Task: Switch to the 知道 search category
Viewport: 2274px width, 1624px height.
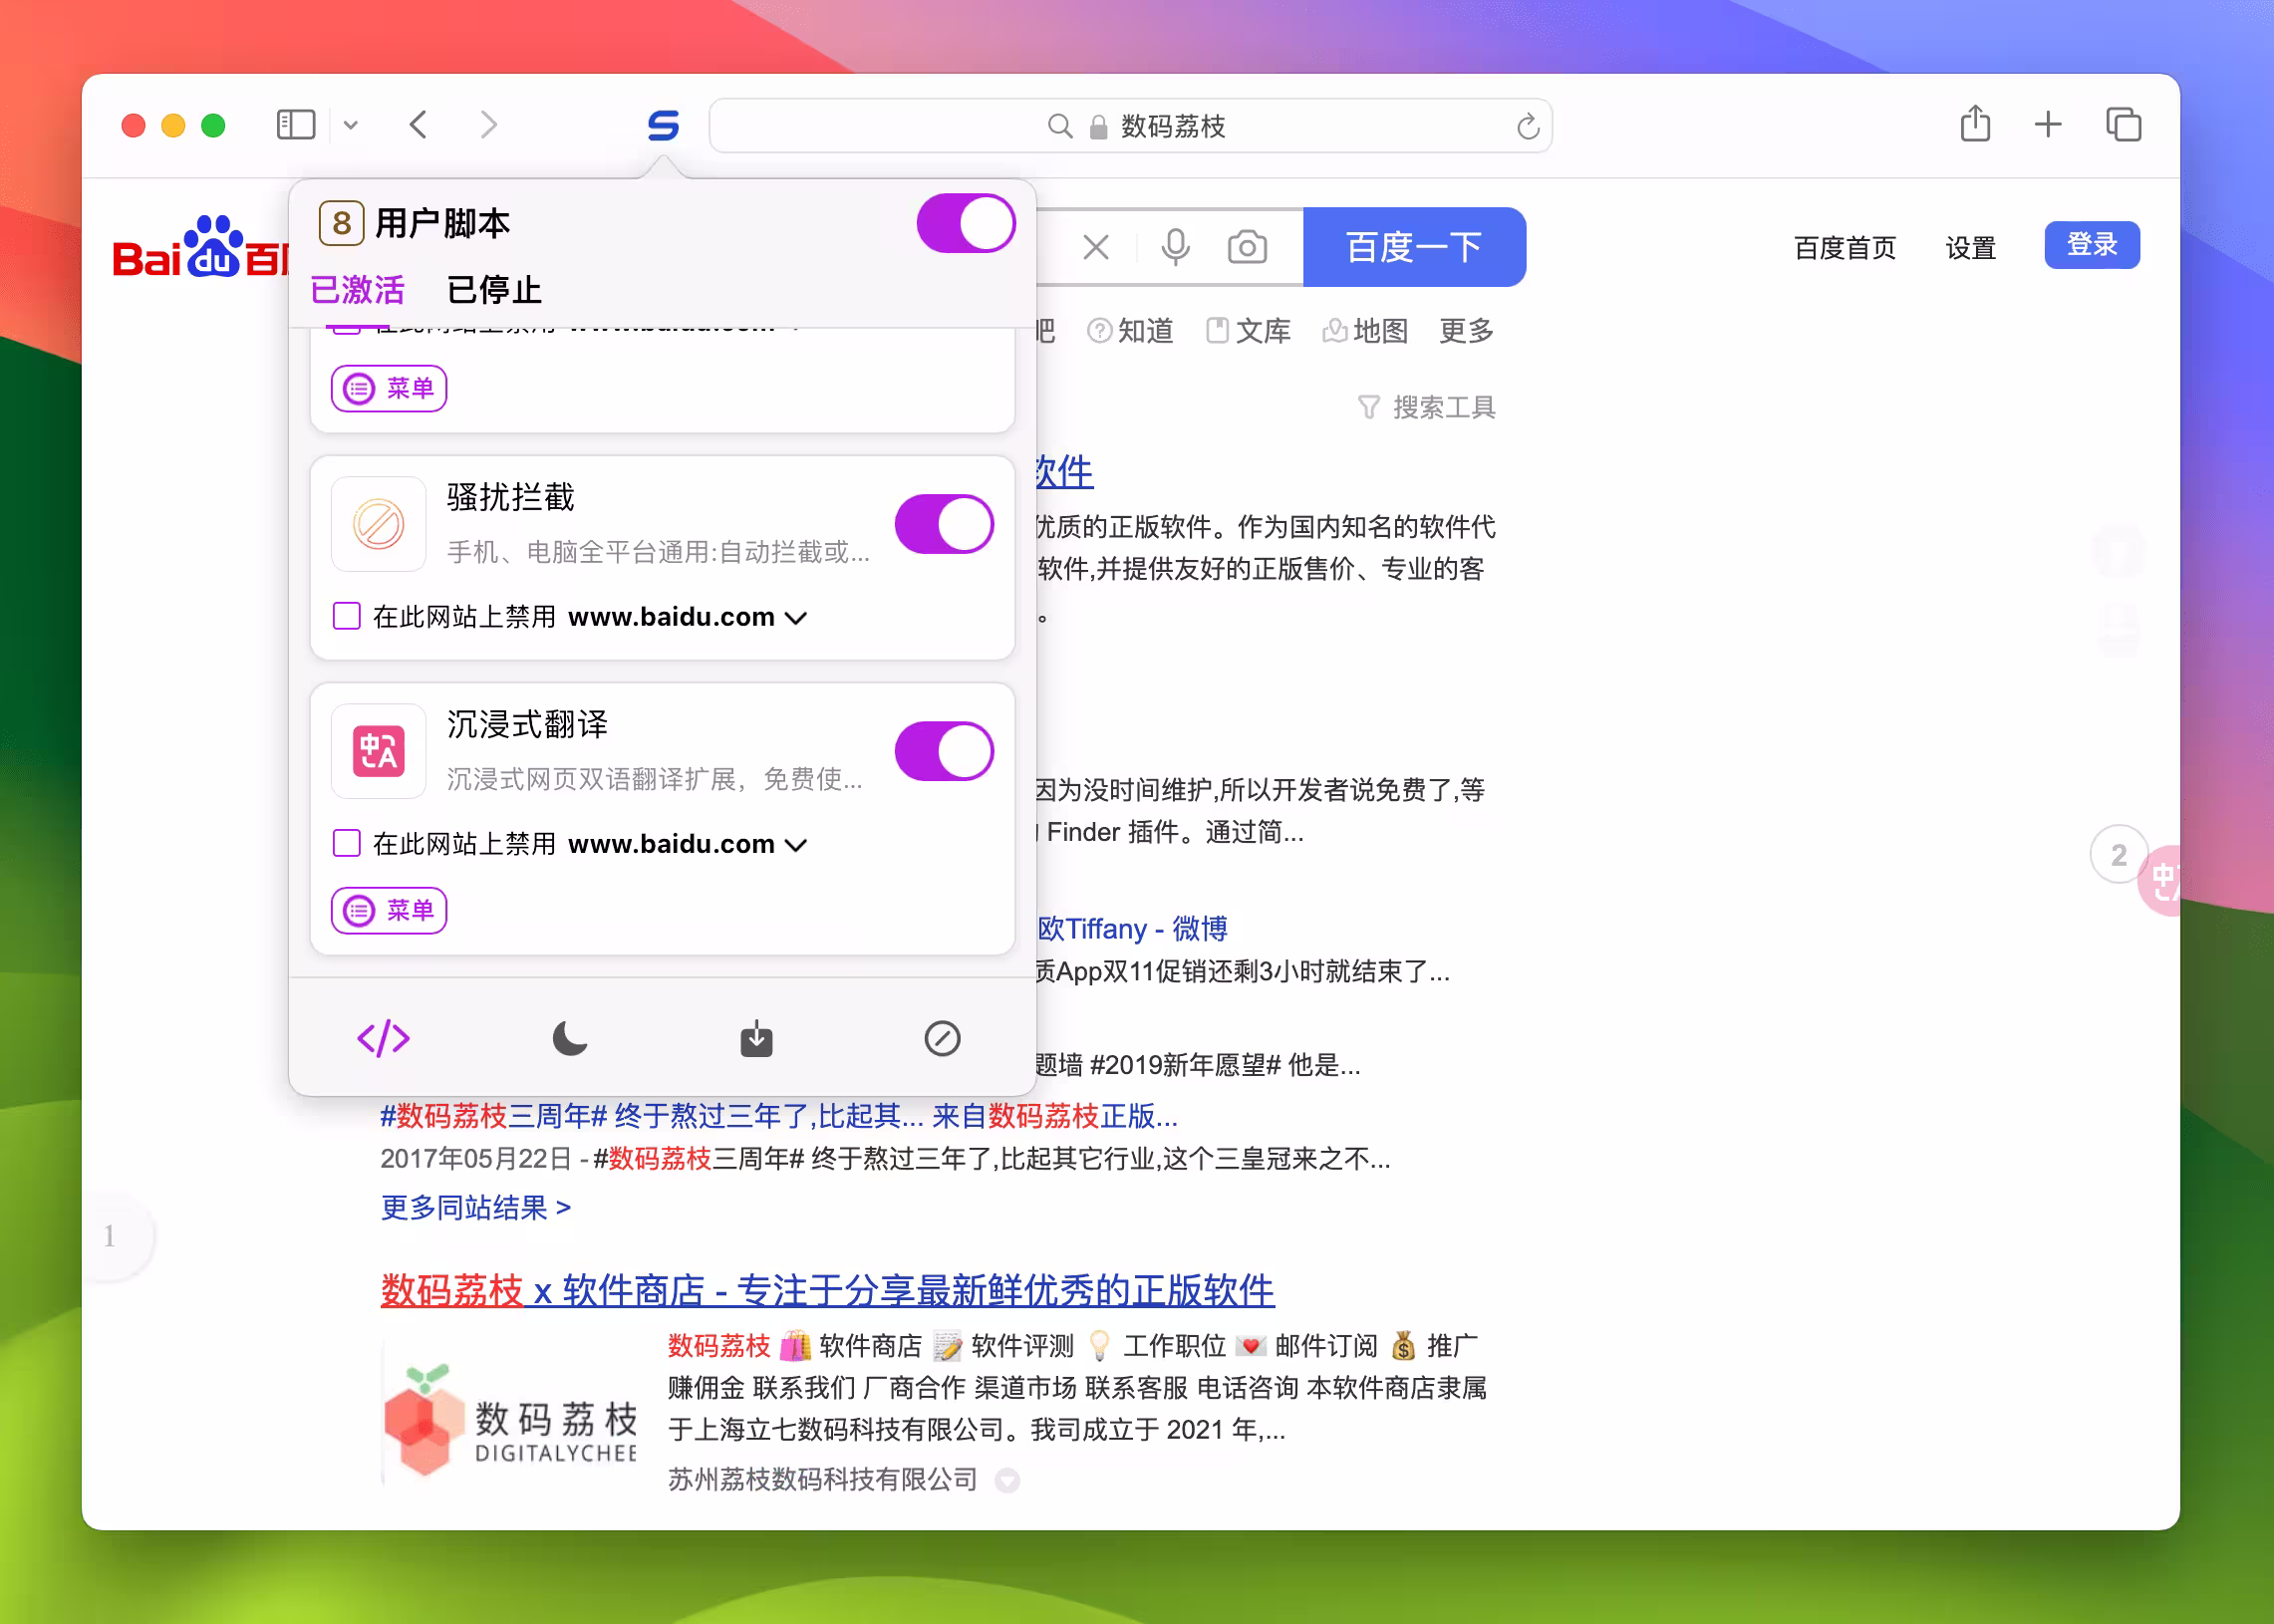Action: click(x=1131, y=331)
